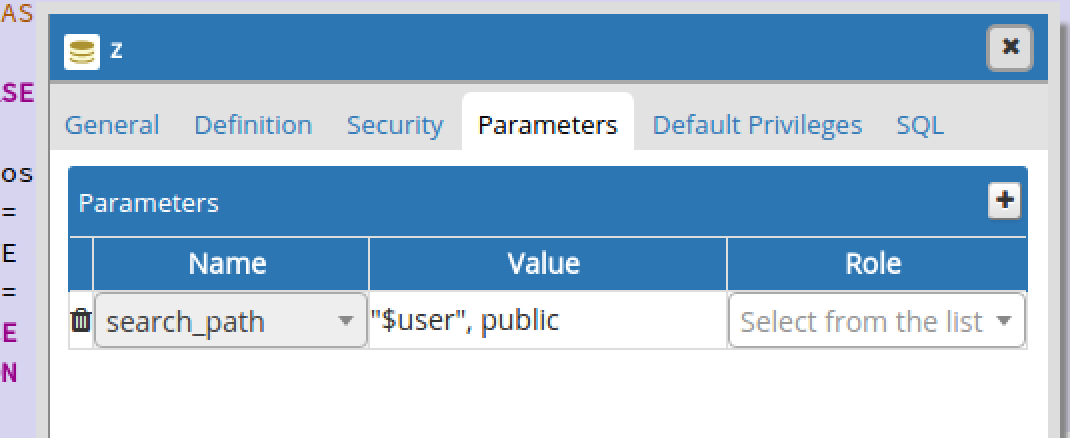The width and height of the screenshot is (1070, 438).
Task: Switch to the General tab
Action: tap(112, 125)
